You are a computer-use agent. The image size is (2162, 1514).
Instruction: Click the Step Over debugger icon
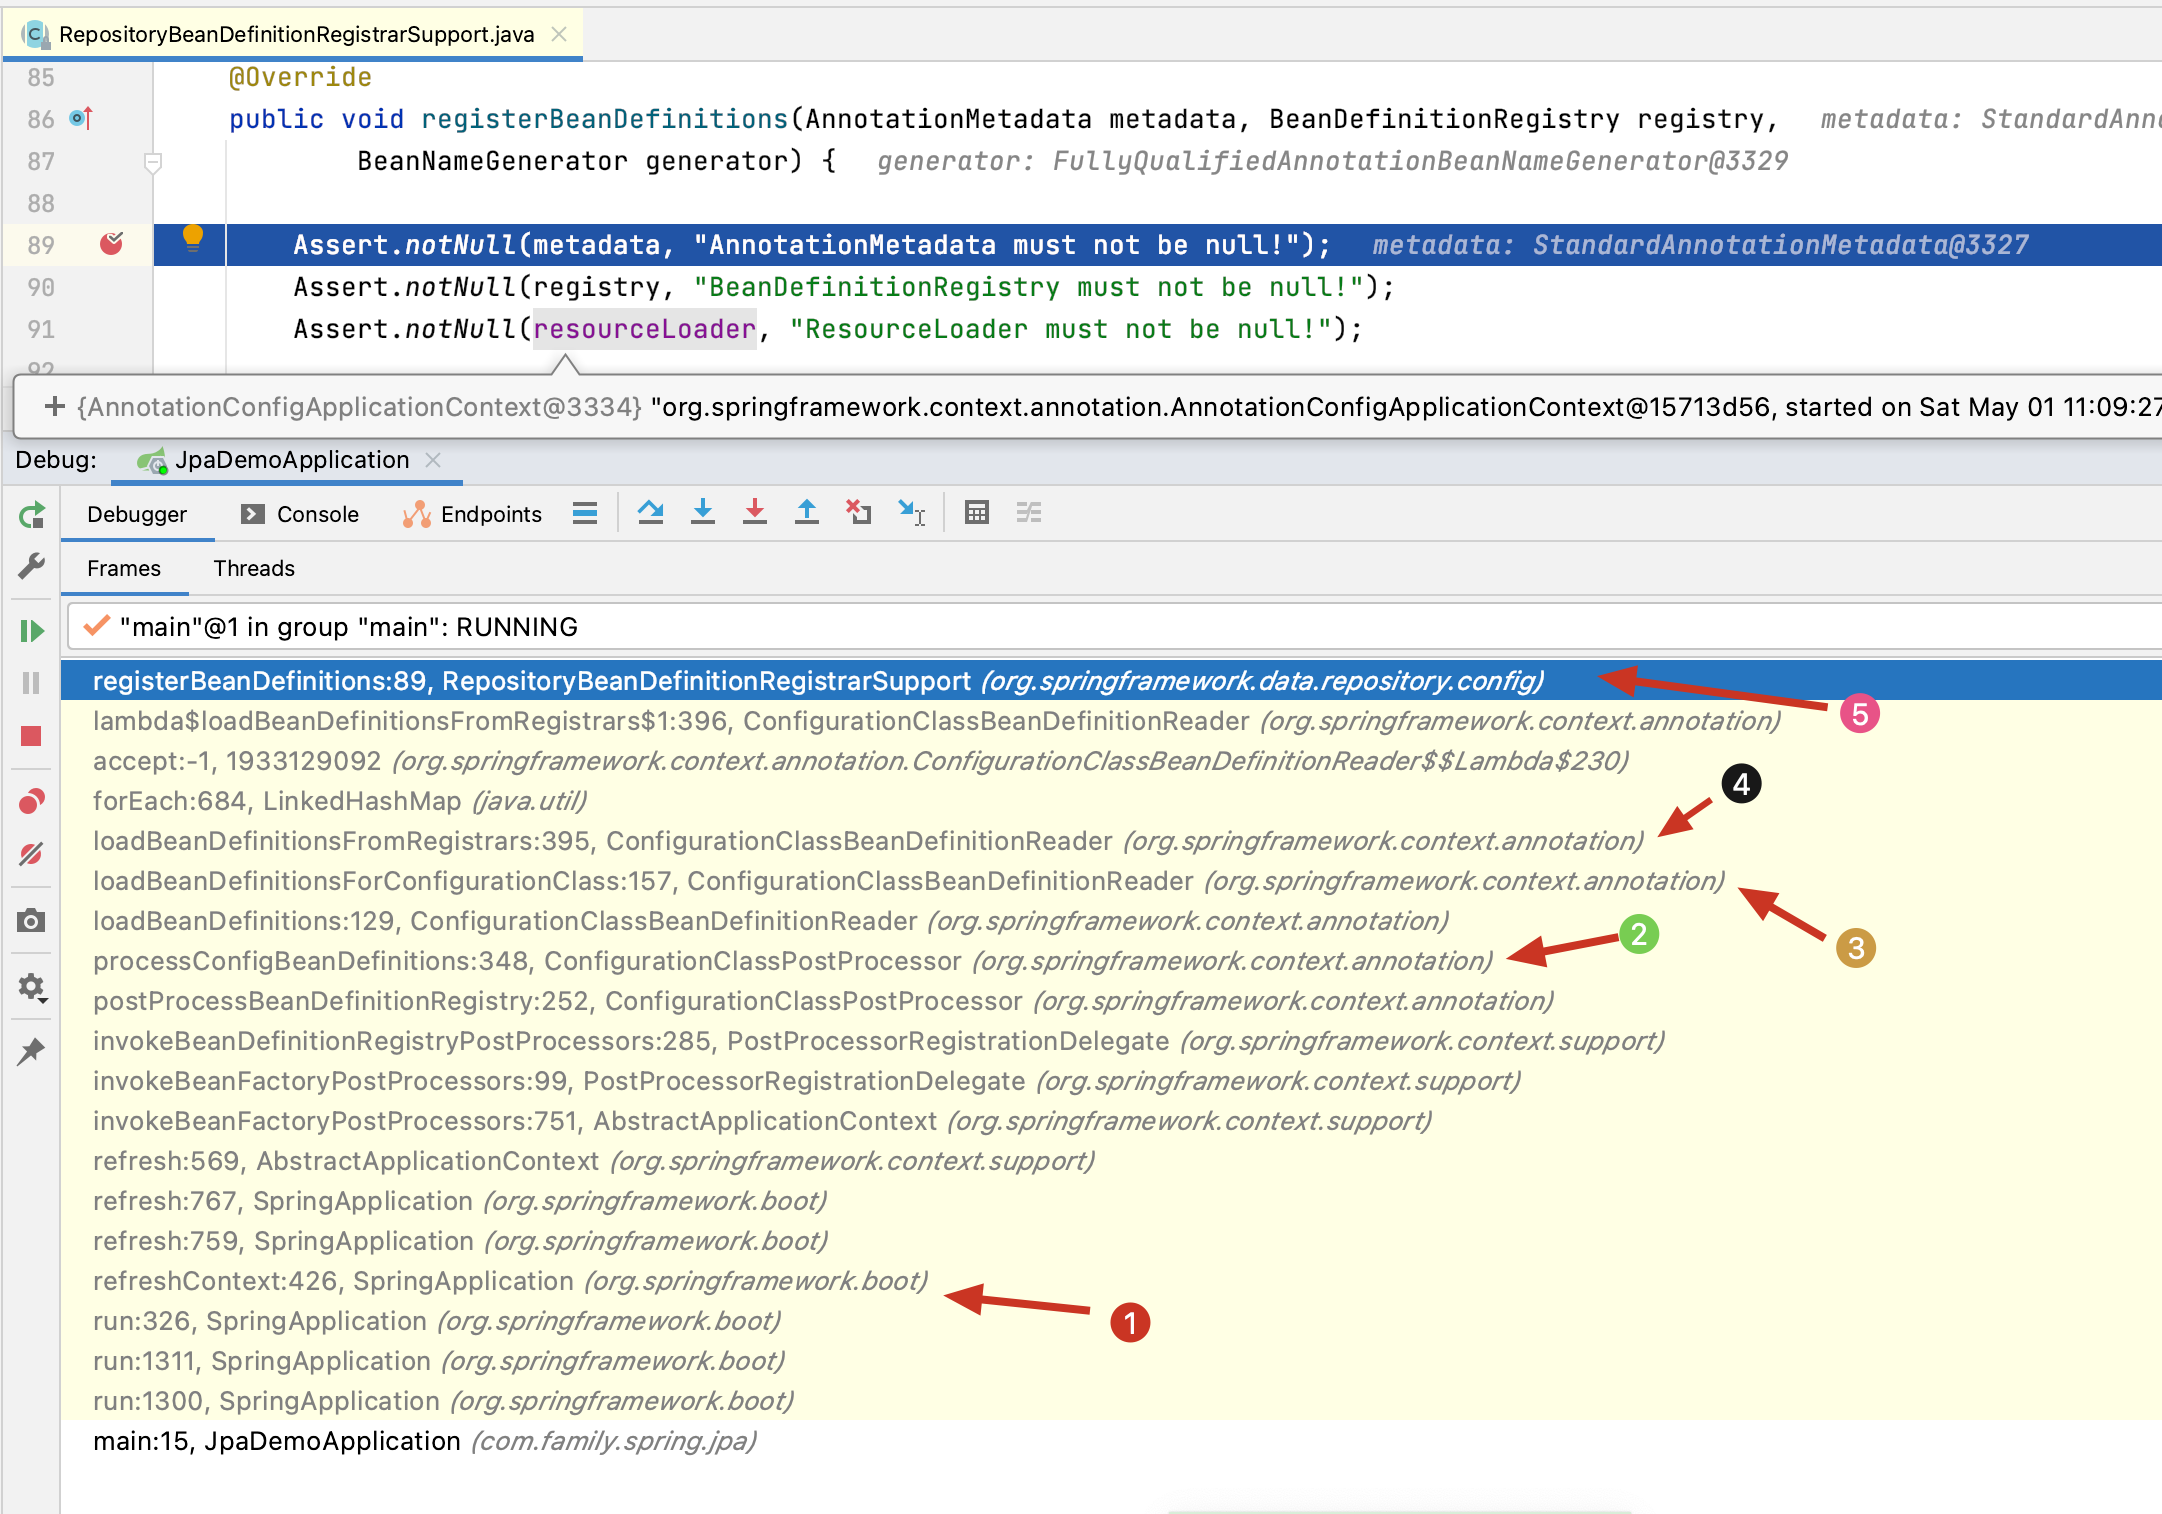(651, 513)
